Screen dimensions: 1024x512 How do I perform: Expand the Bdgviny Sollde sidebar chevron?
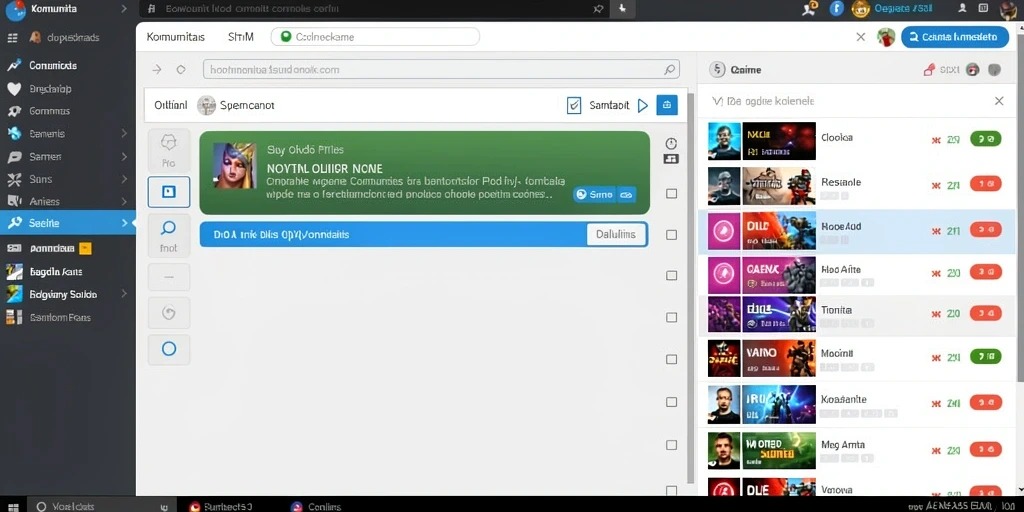[124, 295]
